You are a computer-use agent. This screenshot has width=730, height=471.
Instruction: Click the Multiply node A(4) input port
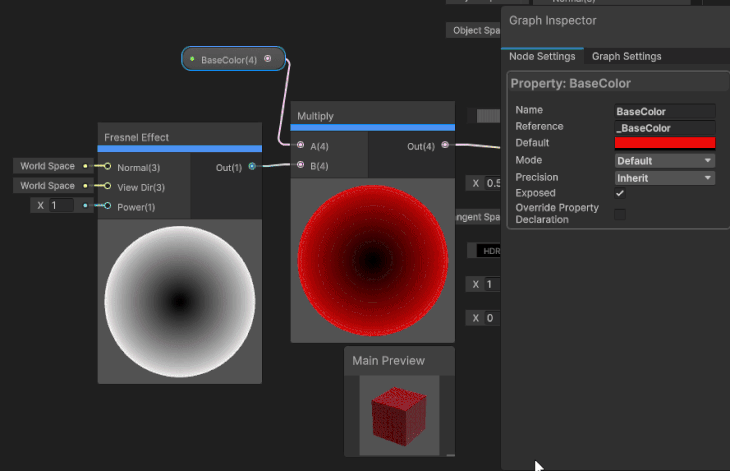coord(301,145)
